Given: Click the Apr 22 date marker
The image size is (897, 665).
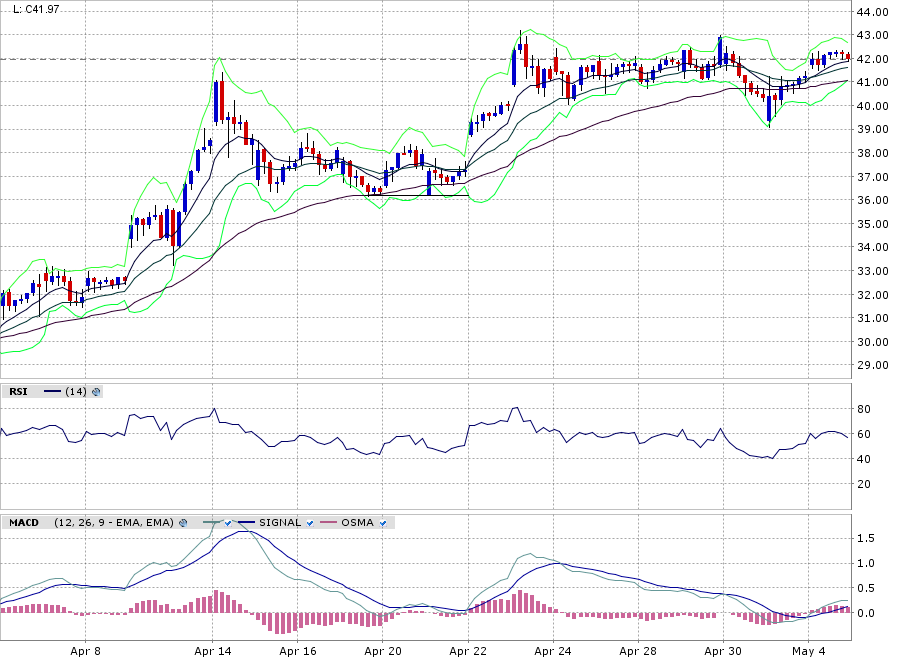Looking at the screenshot, I should [467, 651].
